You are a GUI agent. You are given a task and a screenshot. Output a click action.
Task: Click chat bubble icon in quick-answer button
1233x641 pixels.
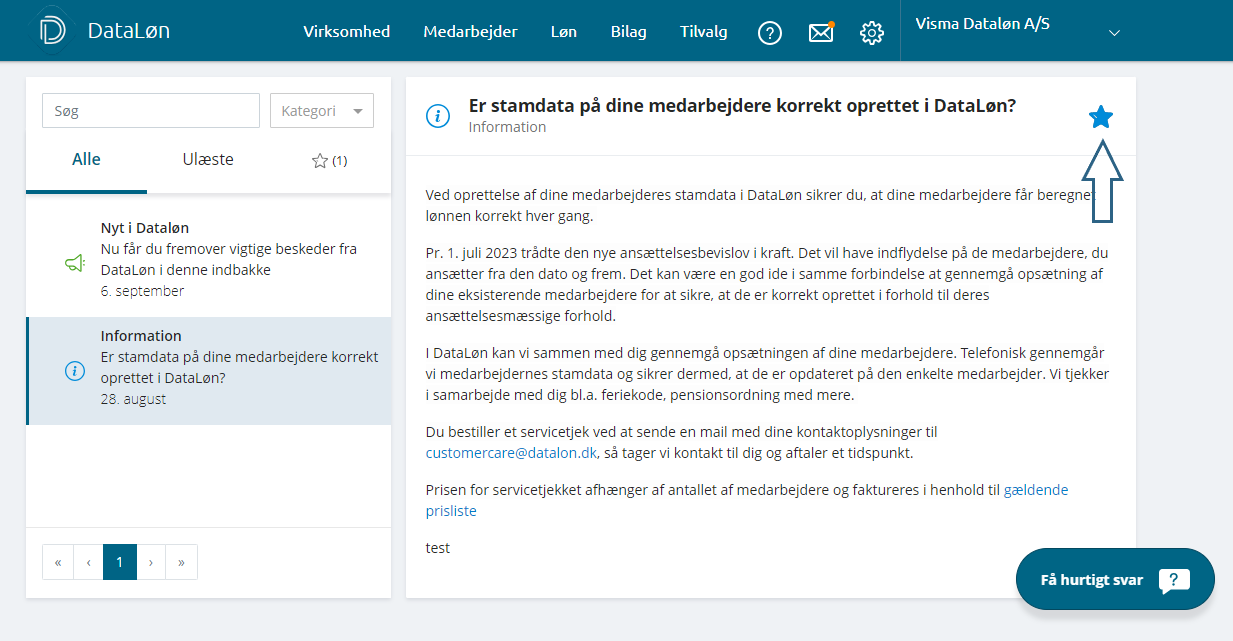[x=1174, y=581]
